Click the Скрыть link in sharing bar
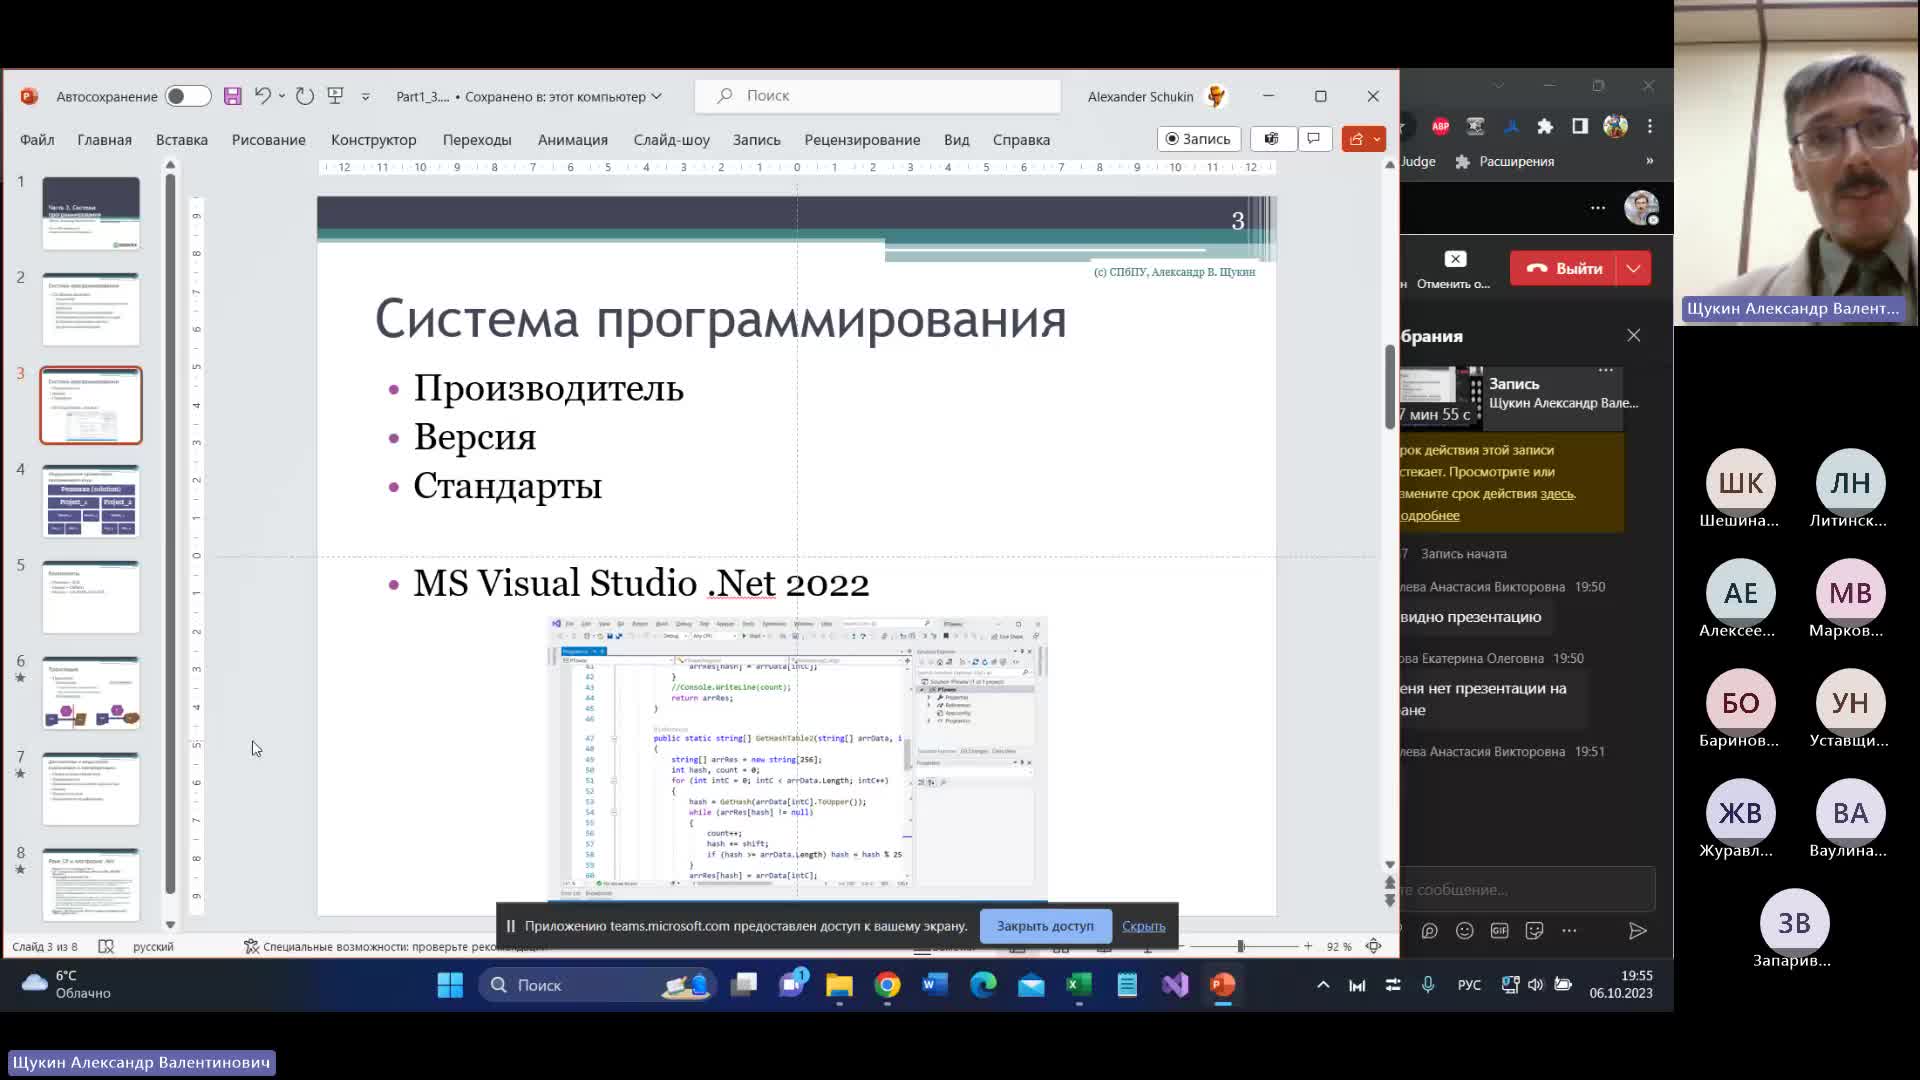The image size is (1920, 1080). click(x=1143, y=926)
